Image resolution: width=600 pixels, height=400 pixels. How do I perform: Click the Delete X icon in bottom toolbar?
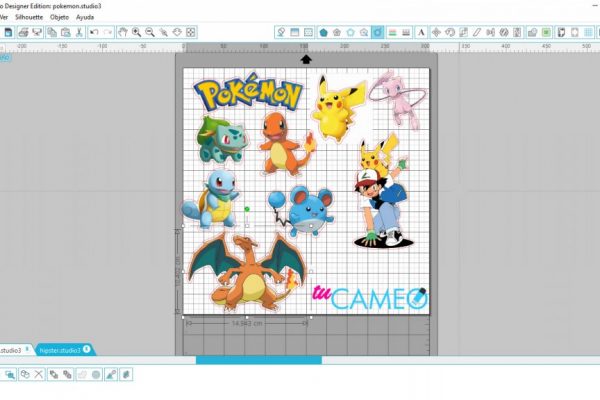[x=38, y=374]
